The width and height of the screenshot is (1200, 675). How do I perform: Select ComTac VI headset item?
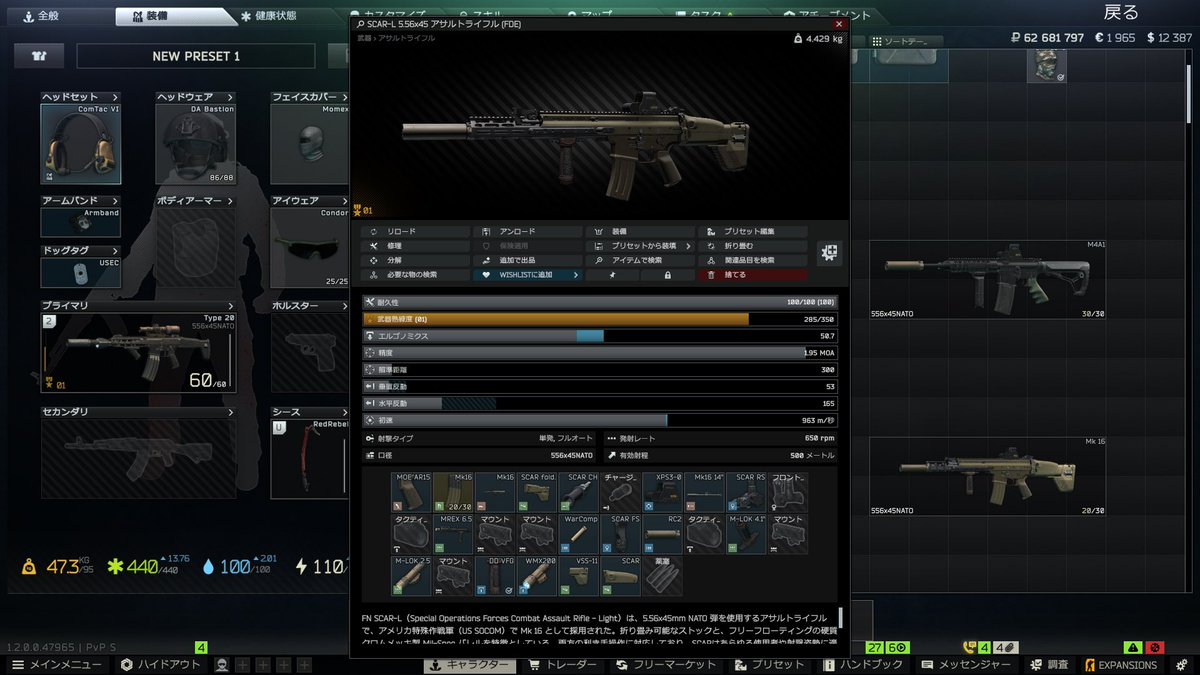point(80,144)
